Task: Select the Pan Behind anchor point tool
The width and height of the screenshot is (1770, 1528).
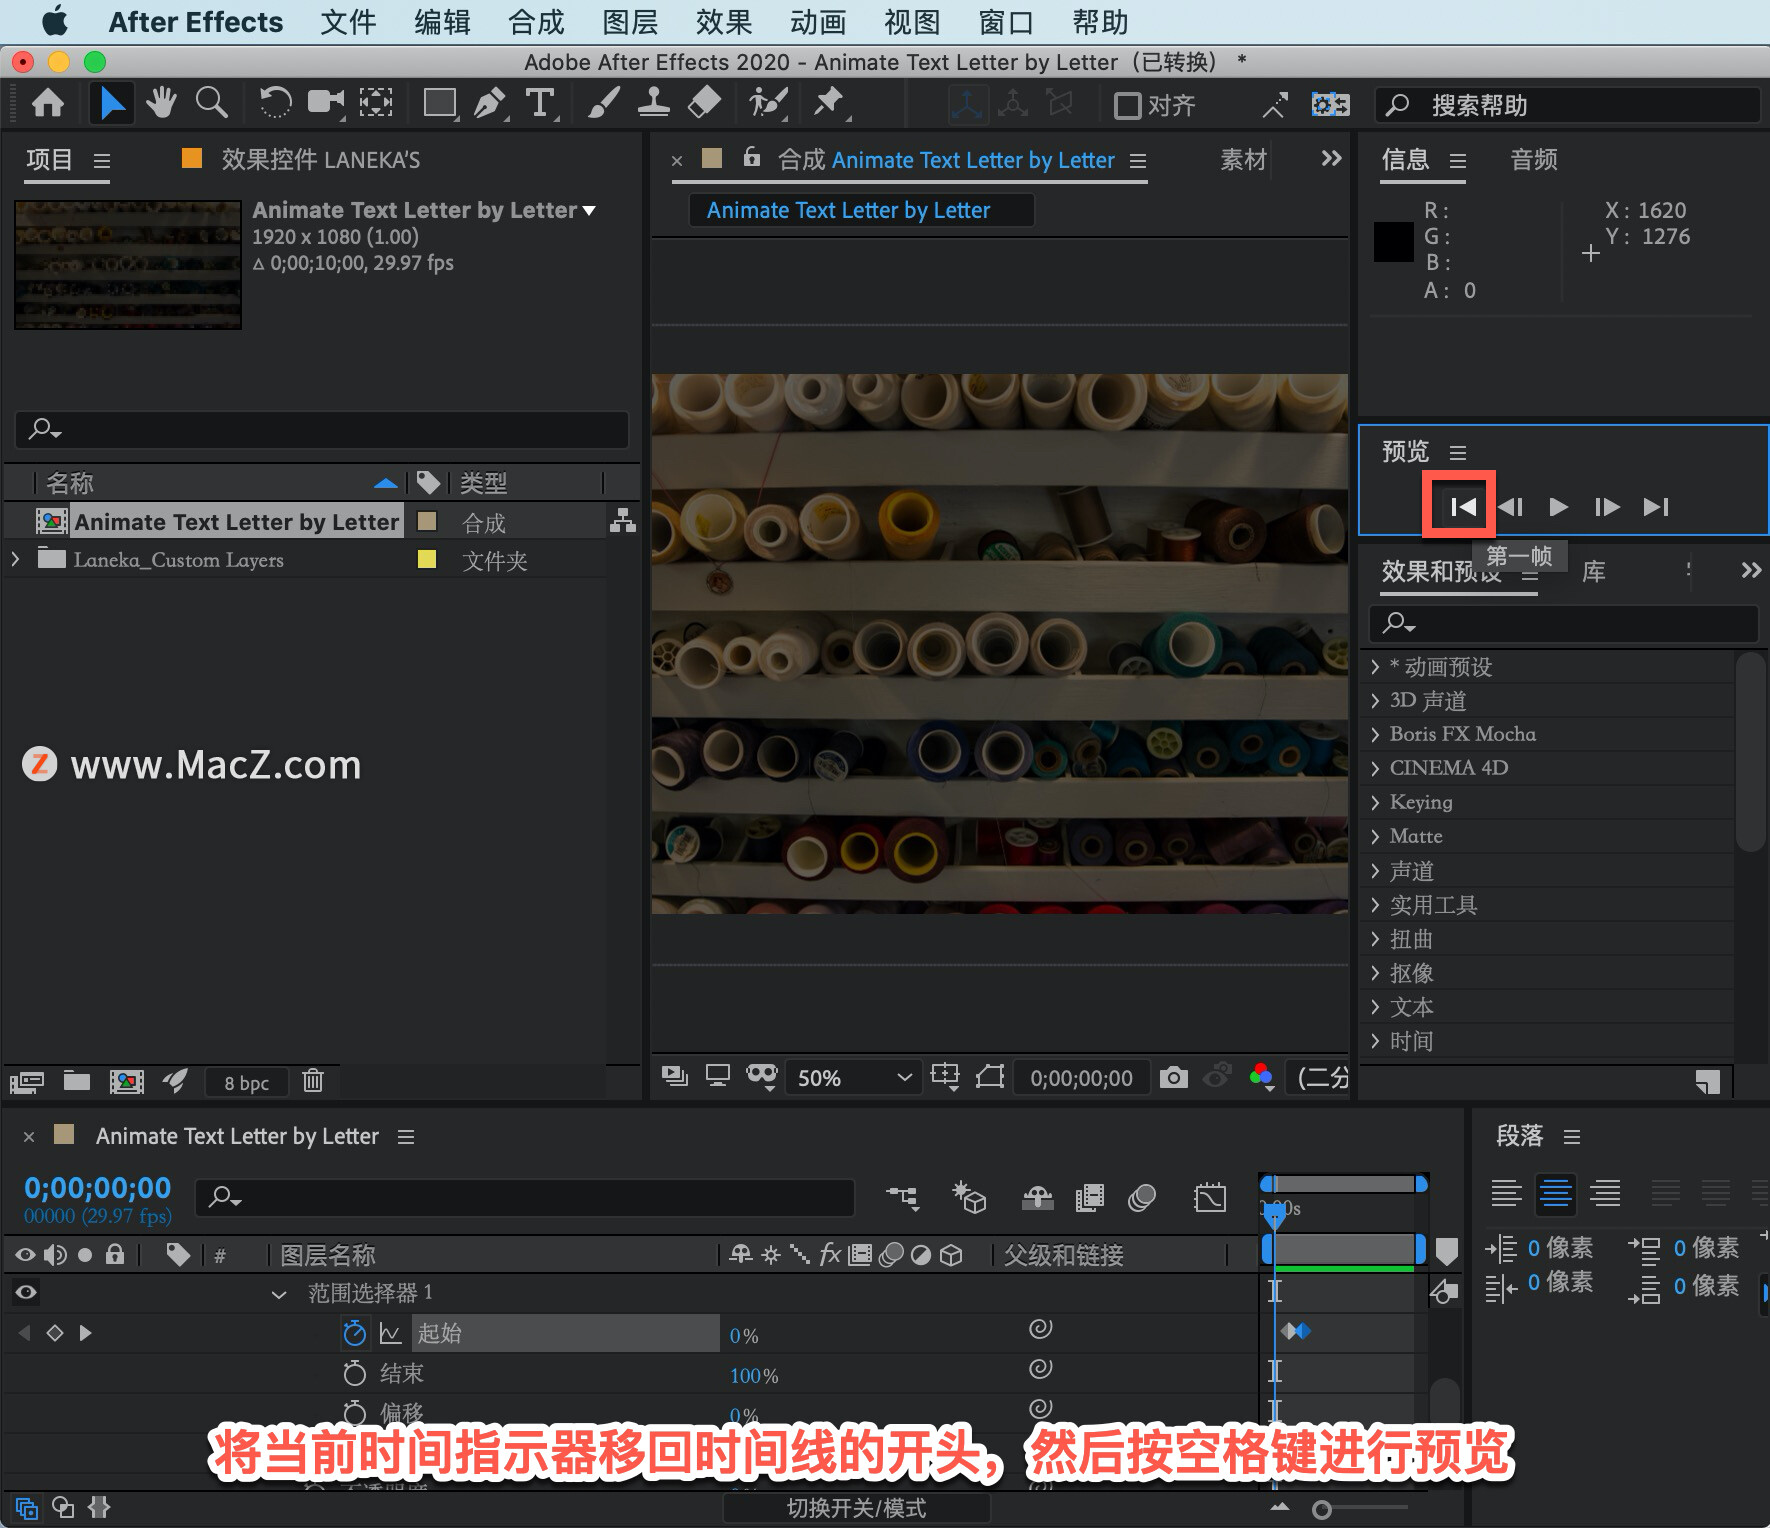Action: click(x=376, y=103)
